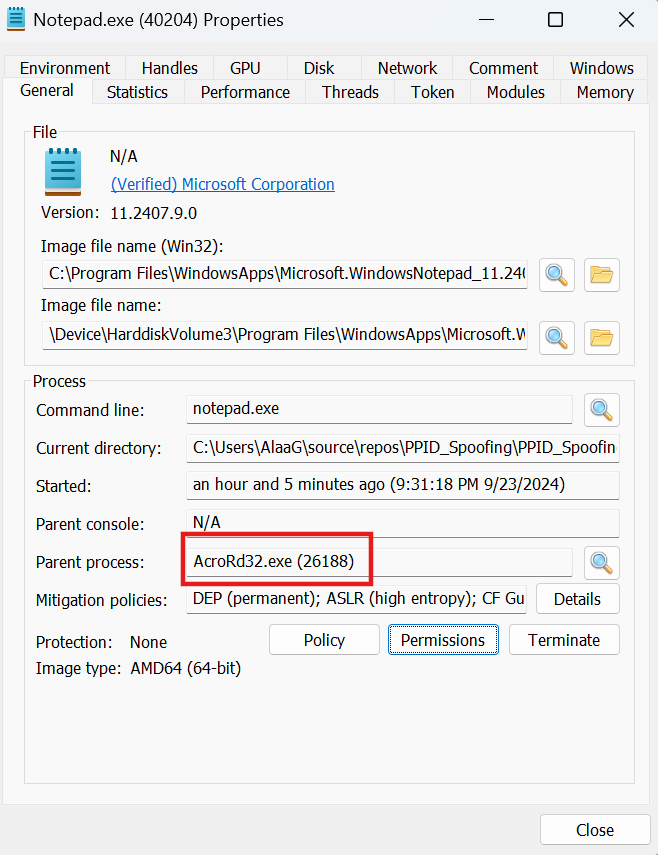Go to the Modules tab

tap(515, 92)
